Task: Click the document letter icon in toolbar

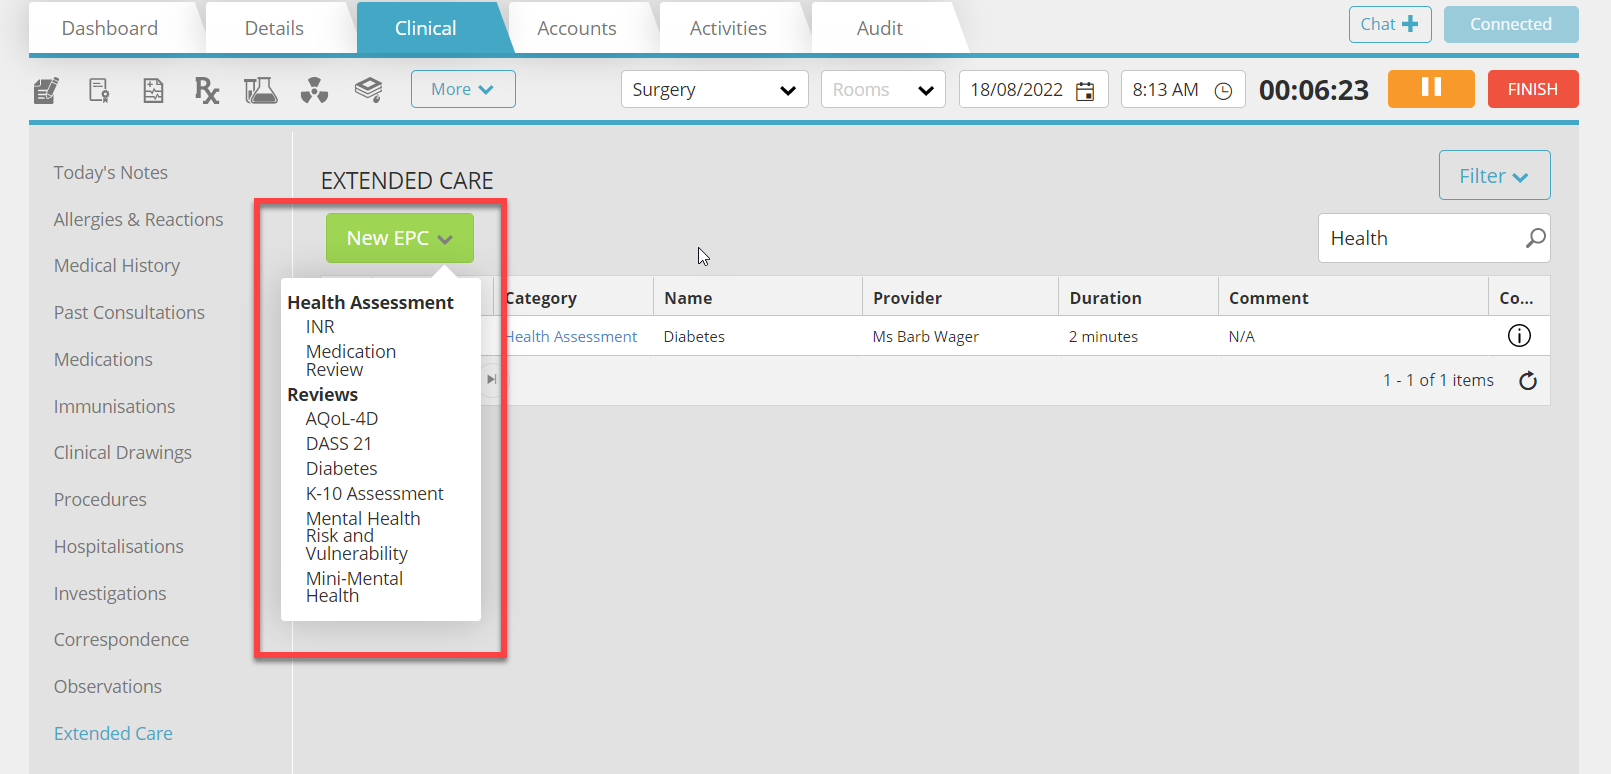Action: [99, 91]
